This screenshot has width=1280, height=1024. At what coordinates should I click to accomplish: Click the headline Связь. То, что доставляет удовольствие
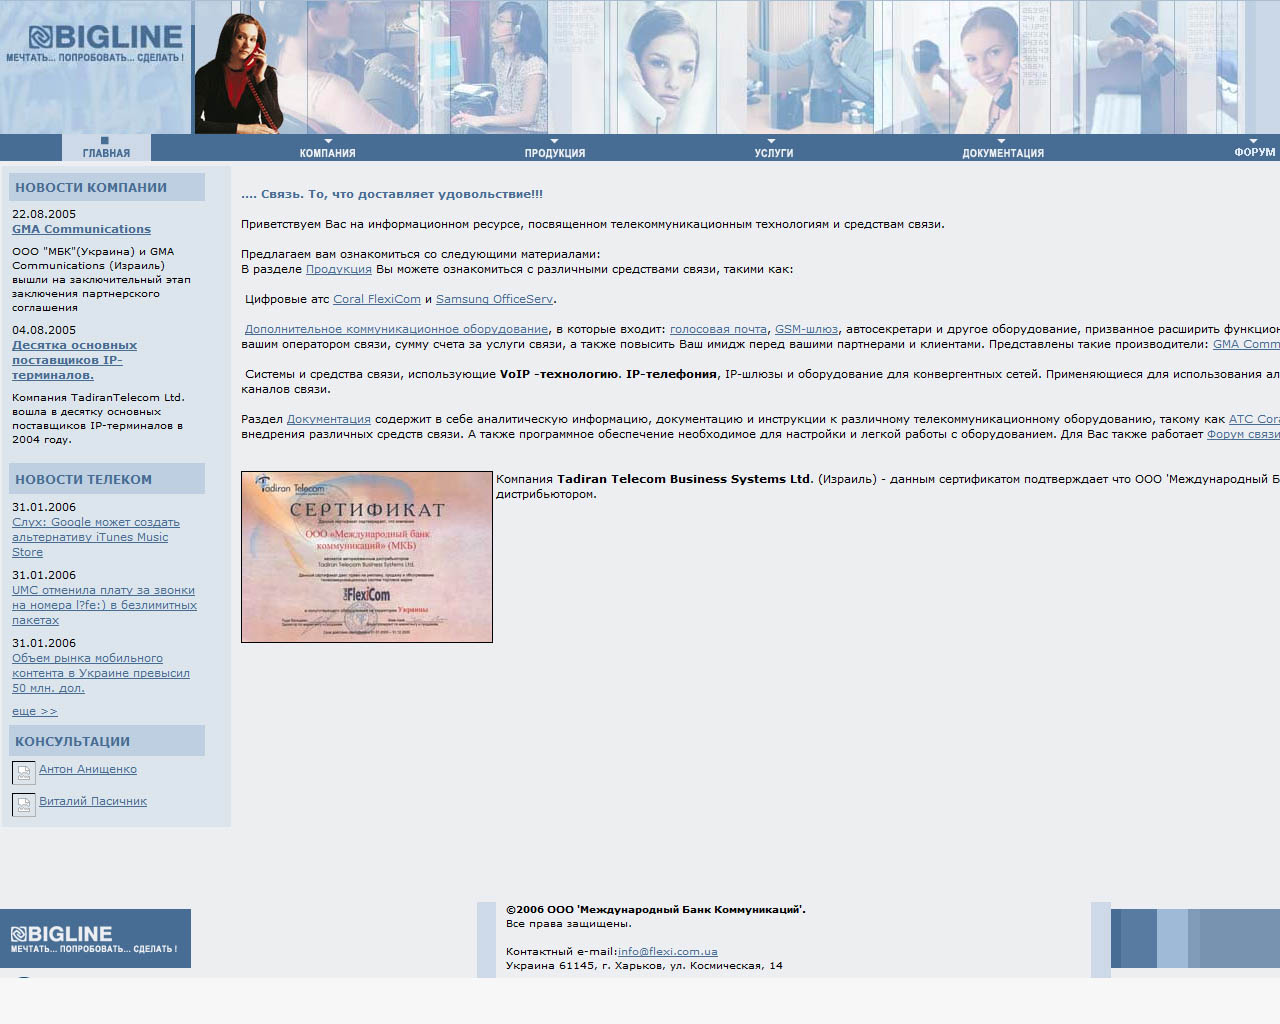tap(392, 194)
